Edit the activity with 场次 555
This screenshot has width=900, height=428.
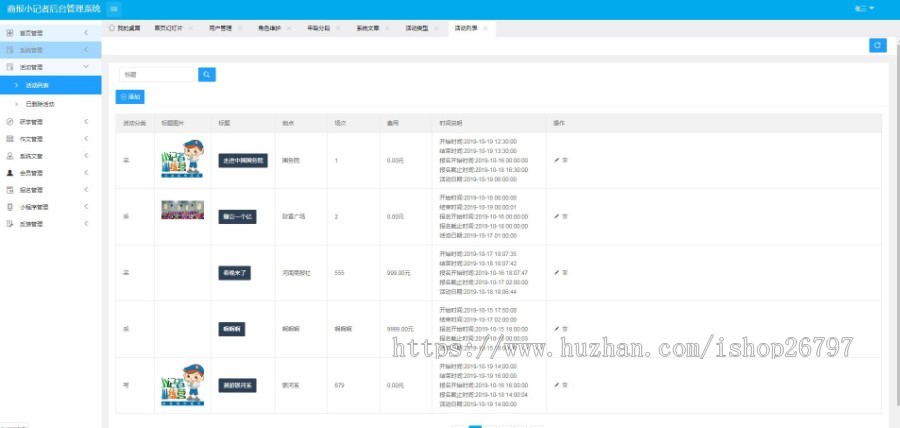556,273
